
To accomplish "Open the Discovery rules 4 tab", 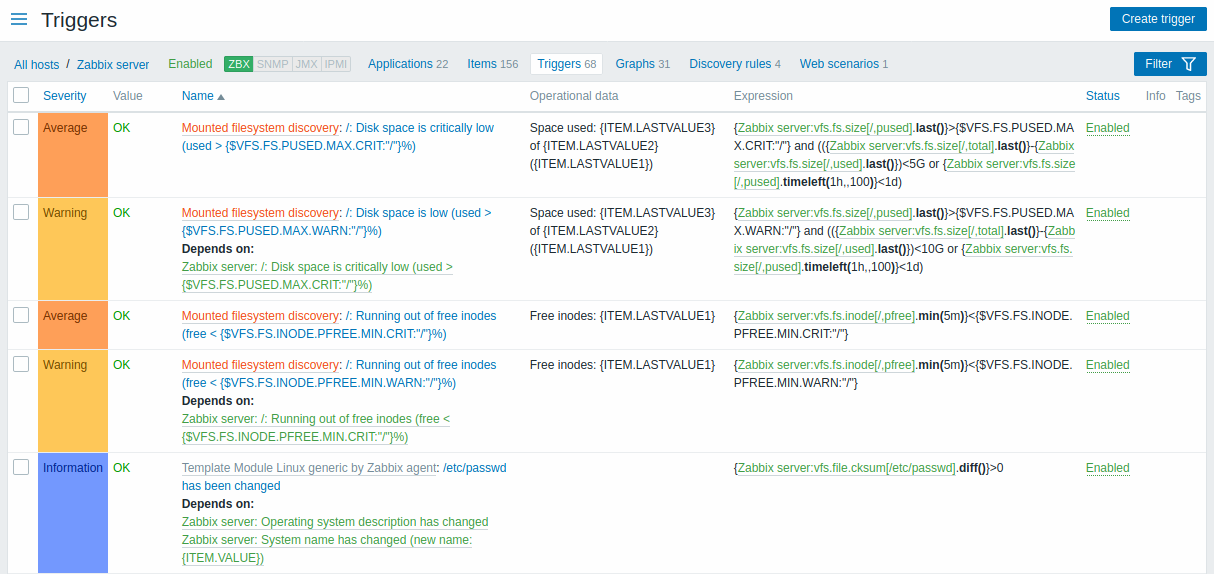I will [735, 64].
